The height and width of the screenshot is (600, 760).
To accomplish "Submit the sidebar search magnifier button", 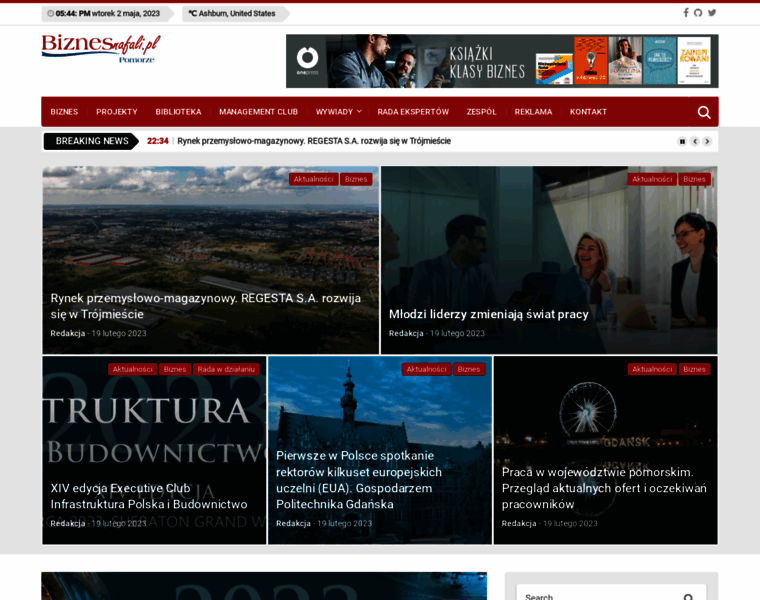I will (x=688, y=596).
